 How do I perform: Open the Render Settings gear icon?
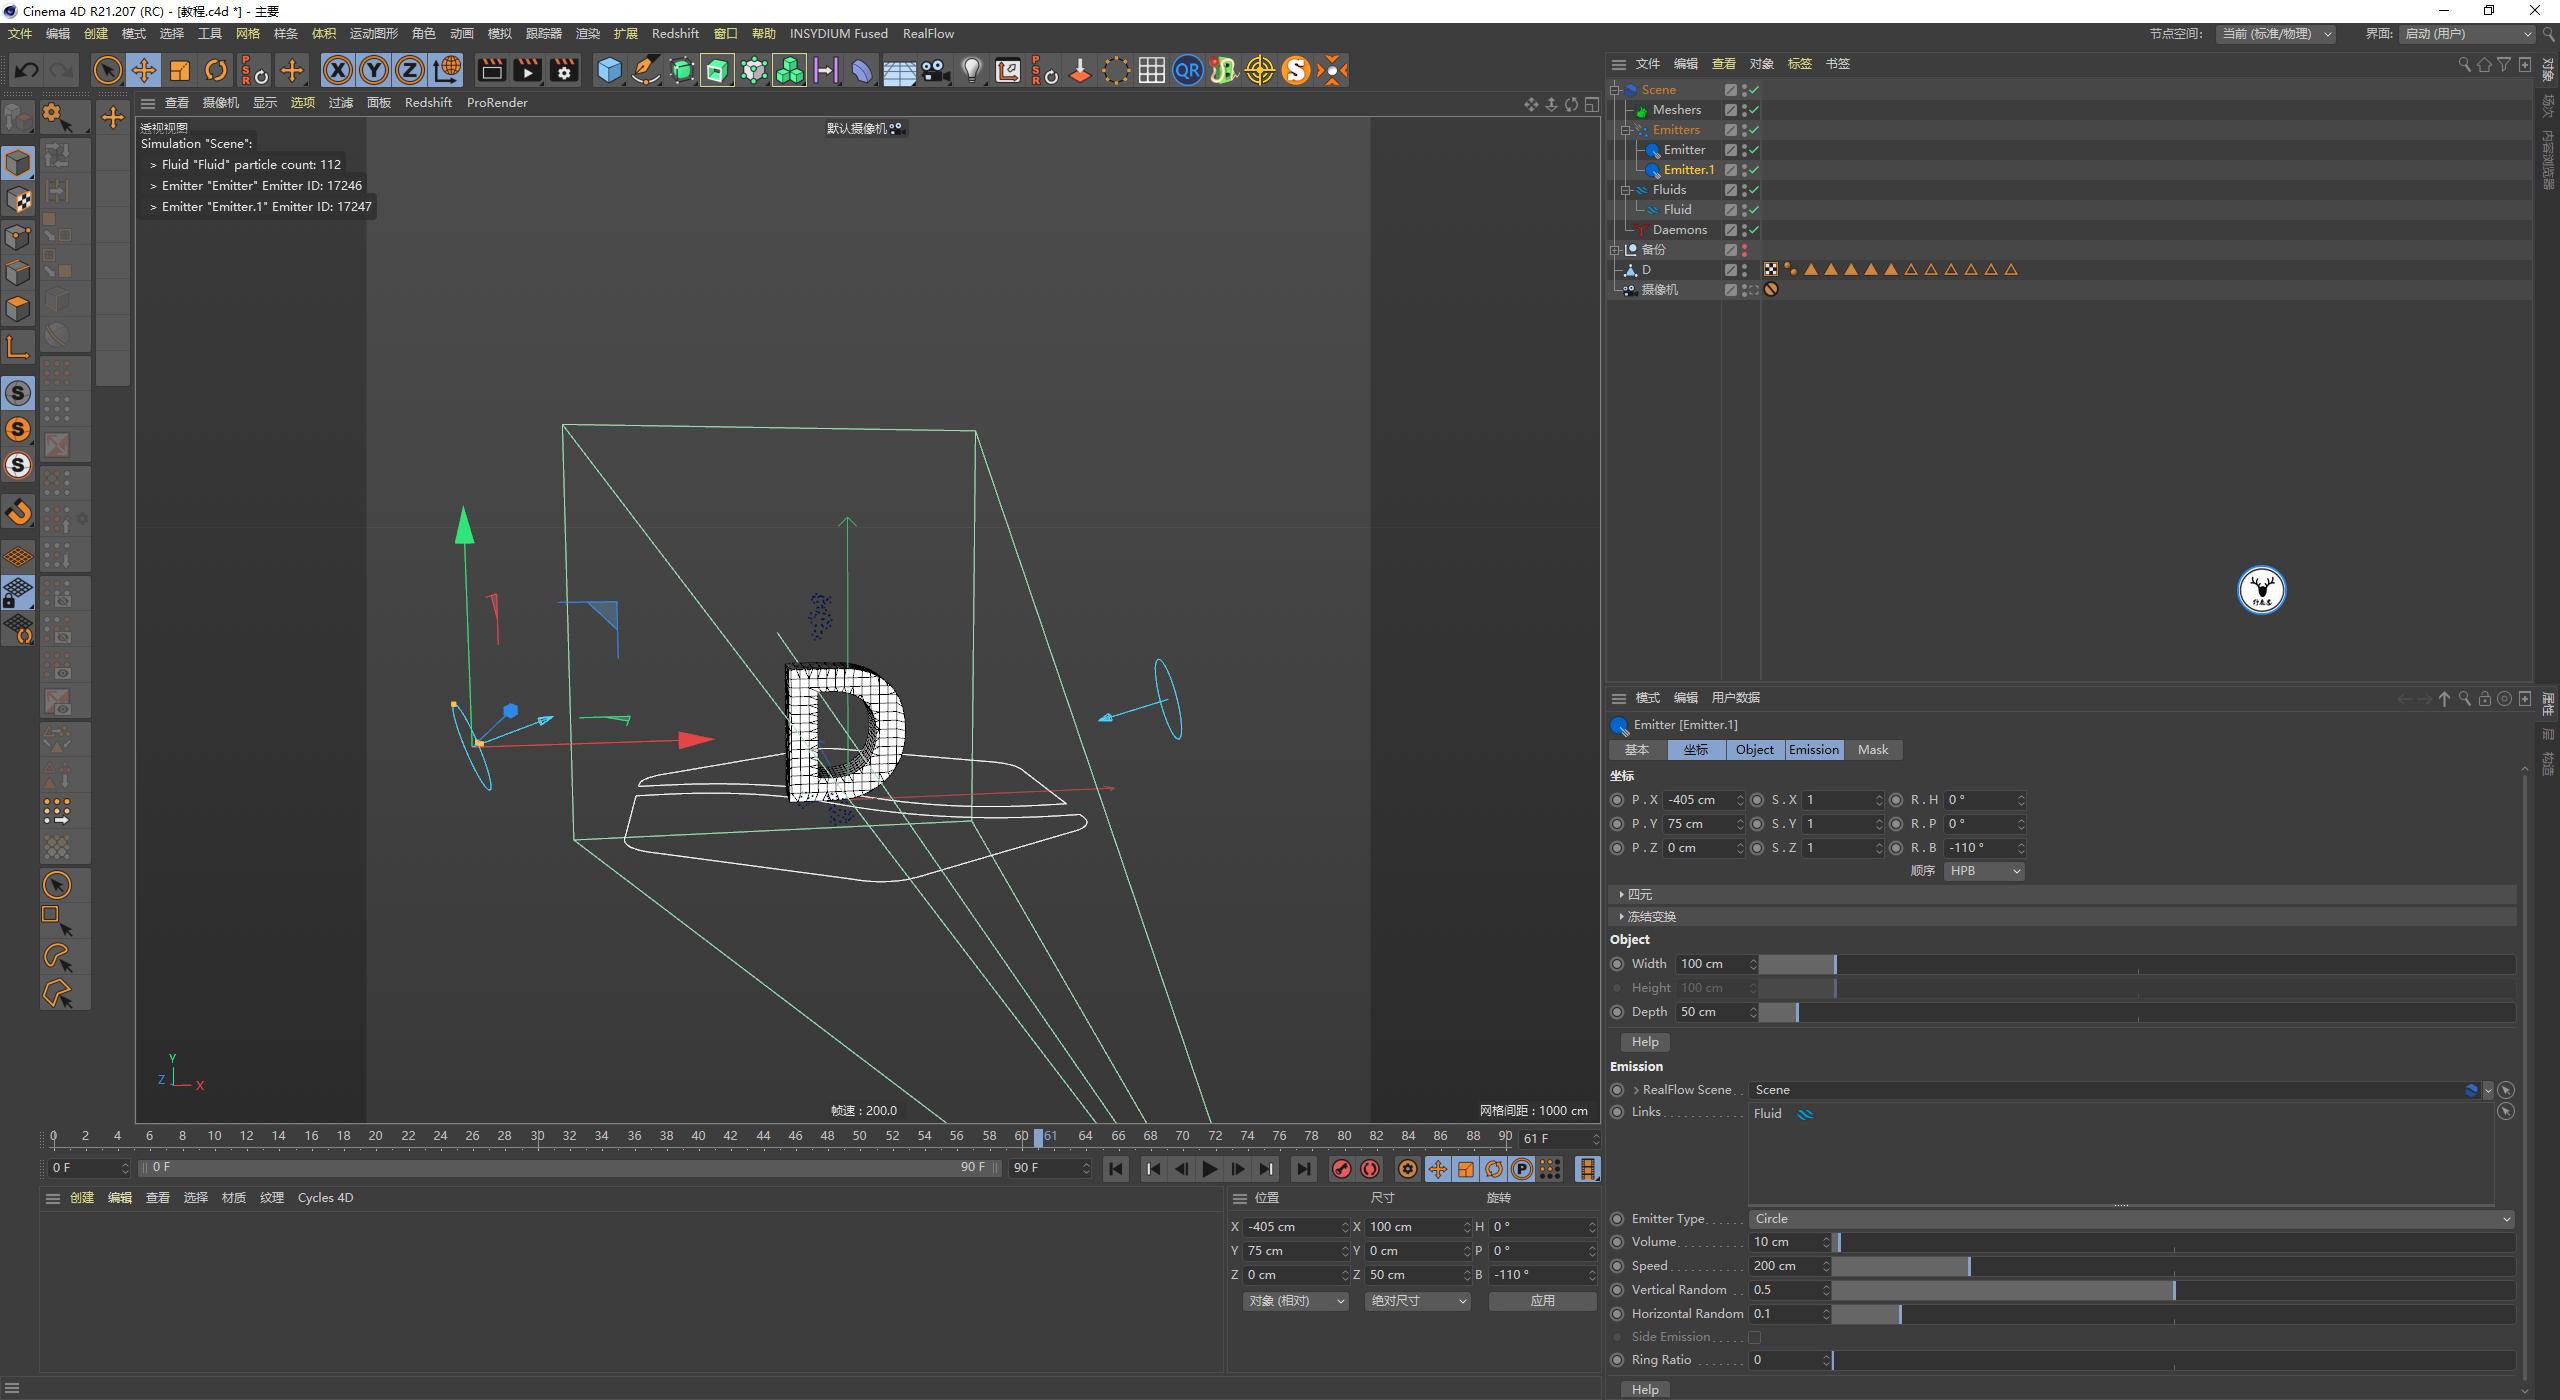coord(563,70)
